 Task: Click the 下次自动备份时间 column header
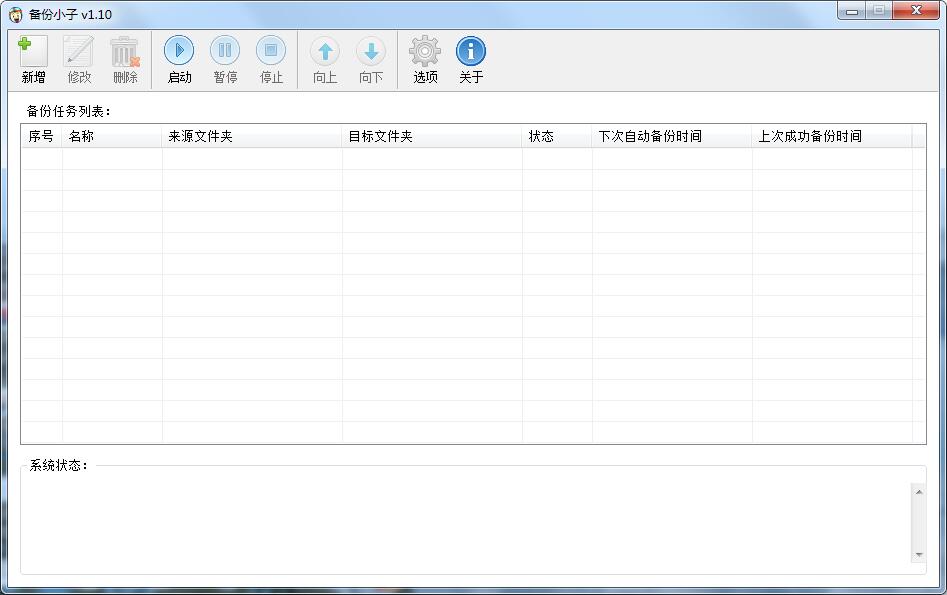tap(672, 137)
